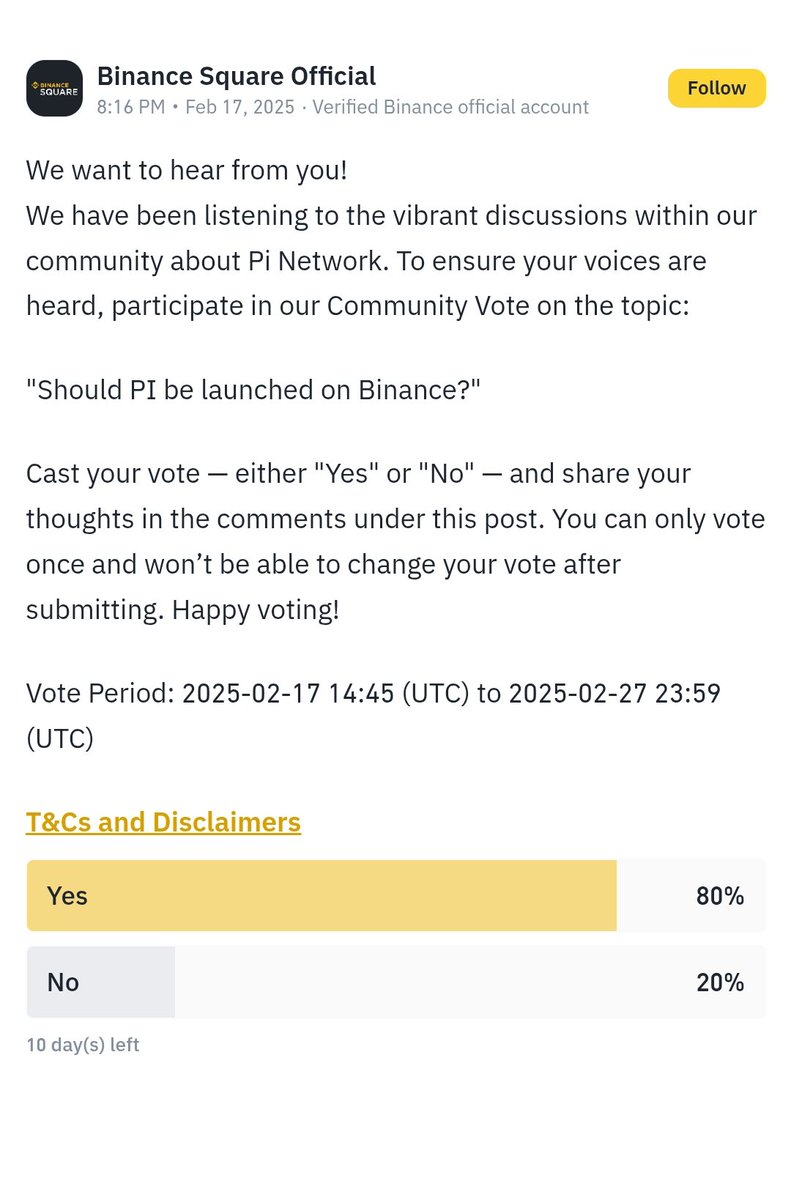Vote No in the community poll

(396, 982)
